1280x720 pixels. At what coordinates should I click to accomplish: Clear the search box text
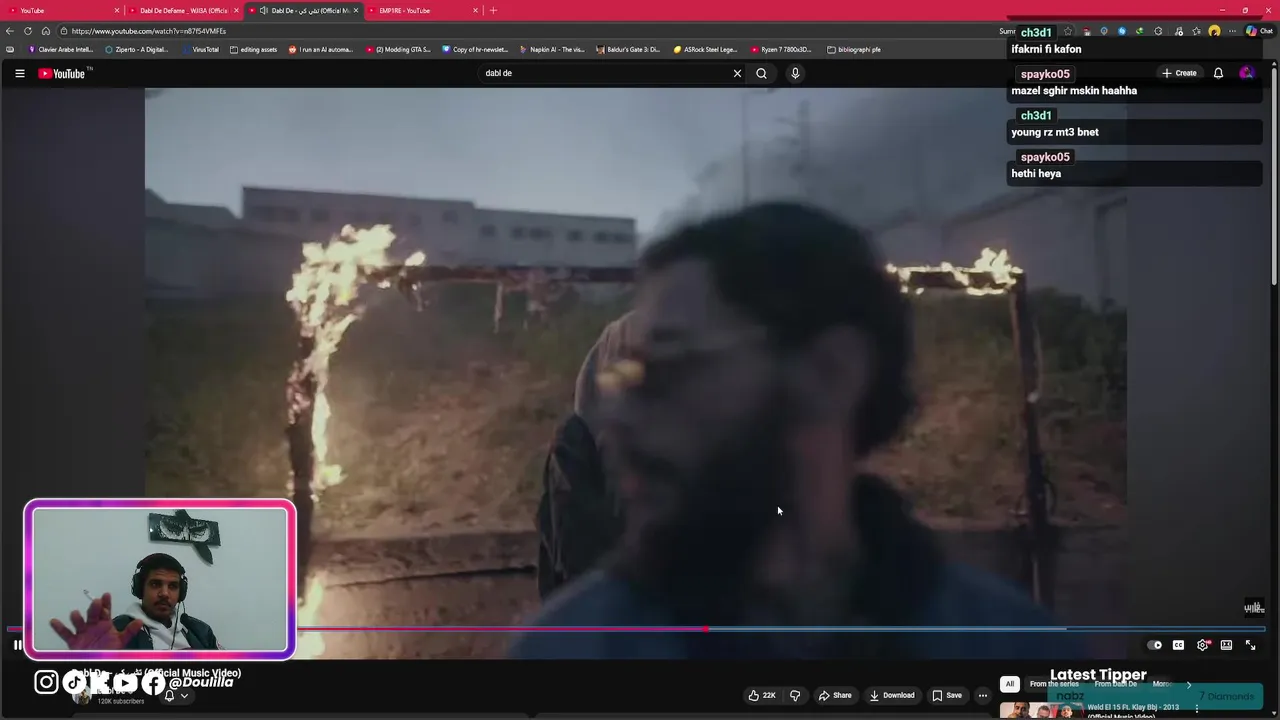[x=737, y=73]
